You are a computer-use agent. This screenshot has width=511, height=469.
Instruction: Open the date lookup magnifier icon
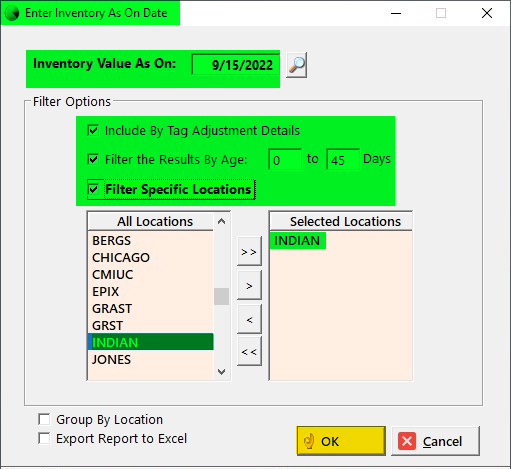pyautogui.click(x=297, y=65)
